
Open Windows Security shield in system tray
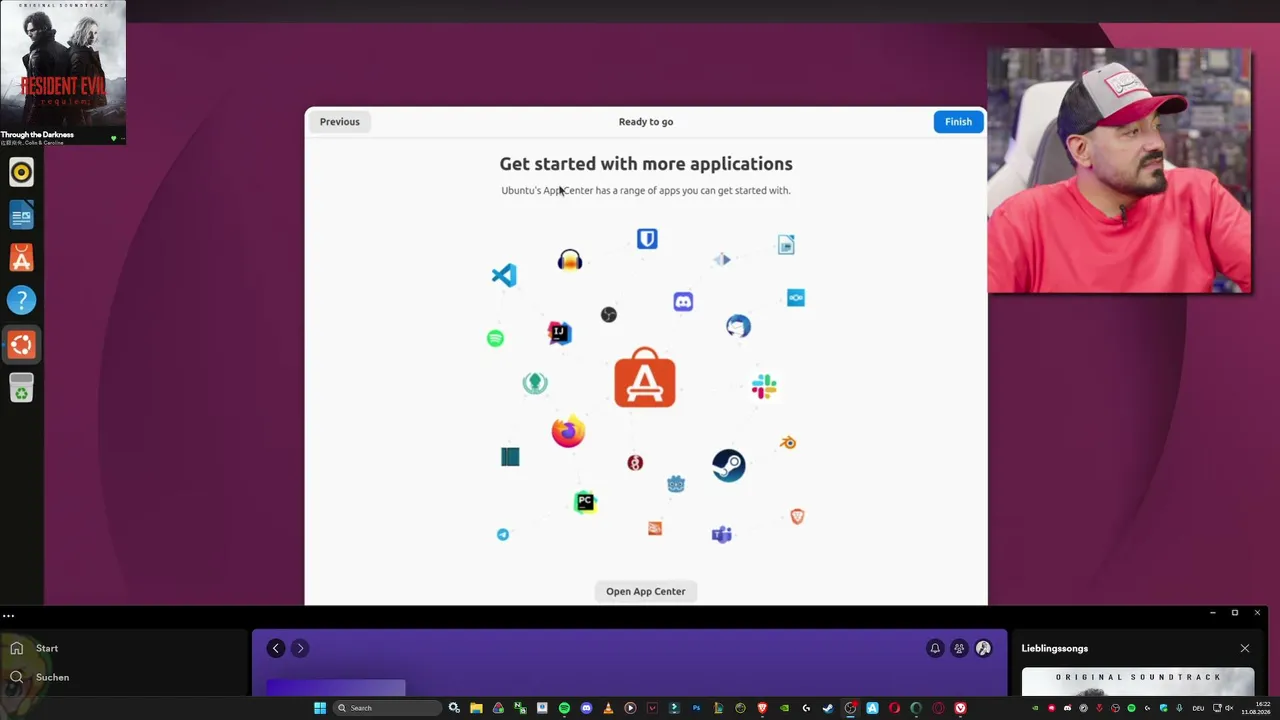coord(1163,708)
